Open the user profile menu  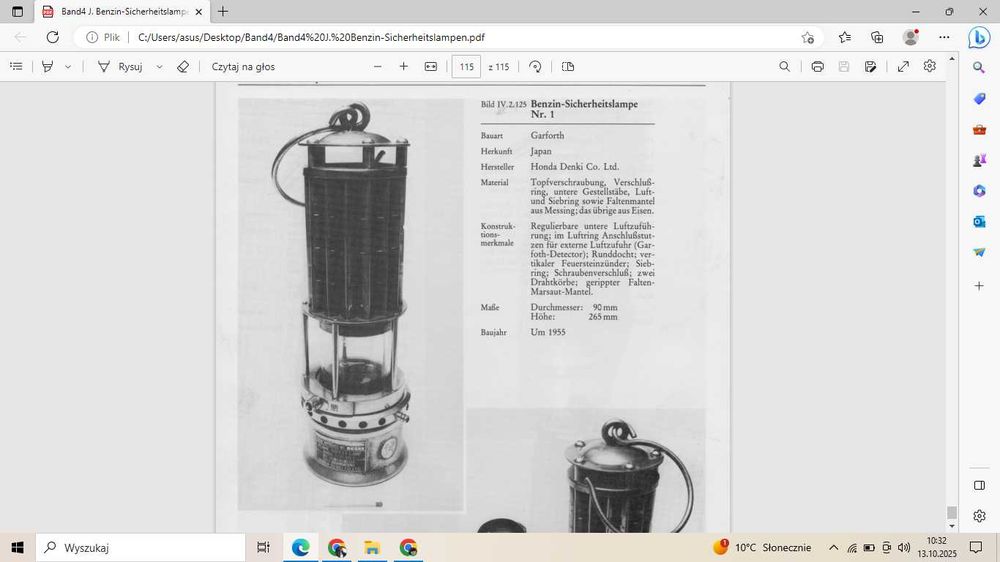point(911,37)
